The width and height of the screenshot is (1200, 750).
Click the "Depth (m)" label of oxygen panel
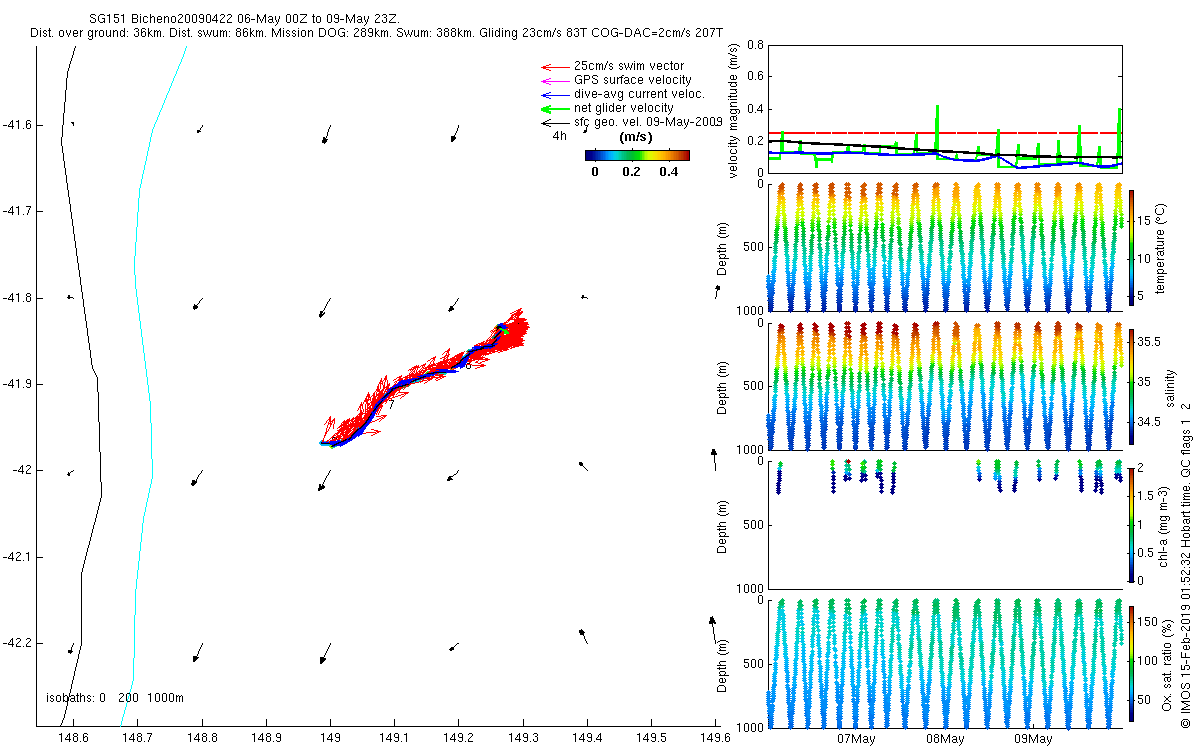724,665
